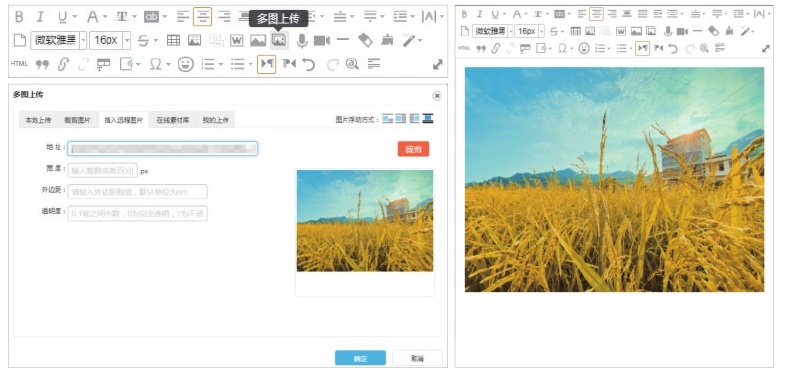This screenshot has height=374, width=786.
Task: Toggle center alignment in the left editor toolbar
Action: point(203,17)
